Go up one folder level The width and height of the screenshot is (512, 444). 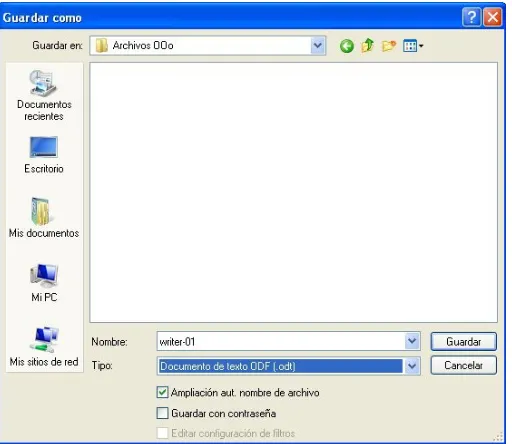(367, 46)
